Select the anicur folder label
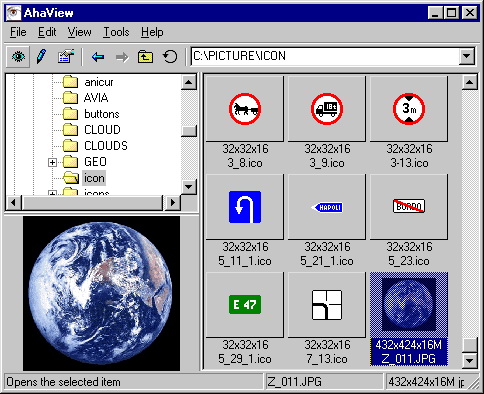484x394 pixels. 99,82
